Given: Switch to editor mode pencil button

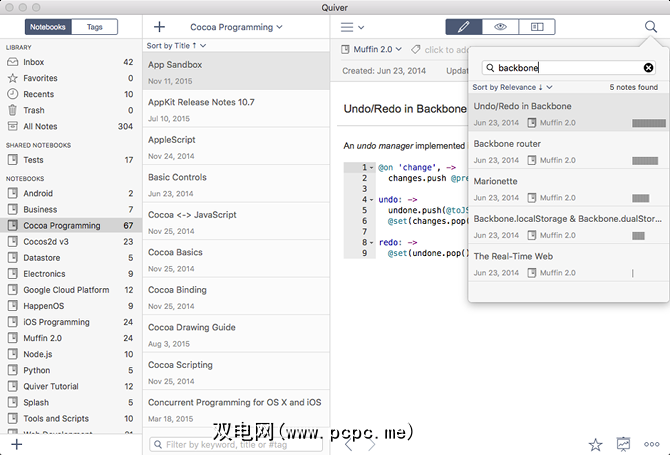Looking at the screenshot, I should tap(464, 27).
